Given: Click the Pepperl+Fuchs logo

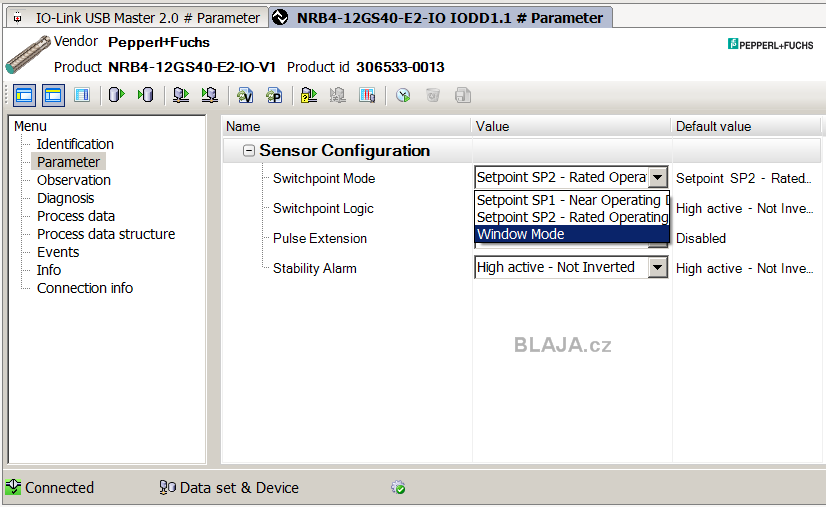Looking at the screenshot, I should click(x=770, y=45).
